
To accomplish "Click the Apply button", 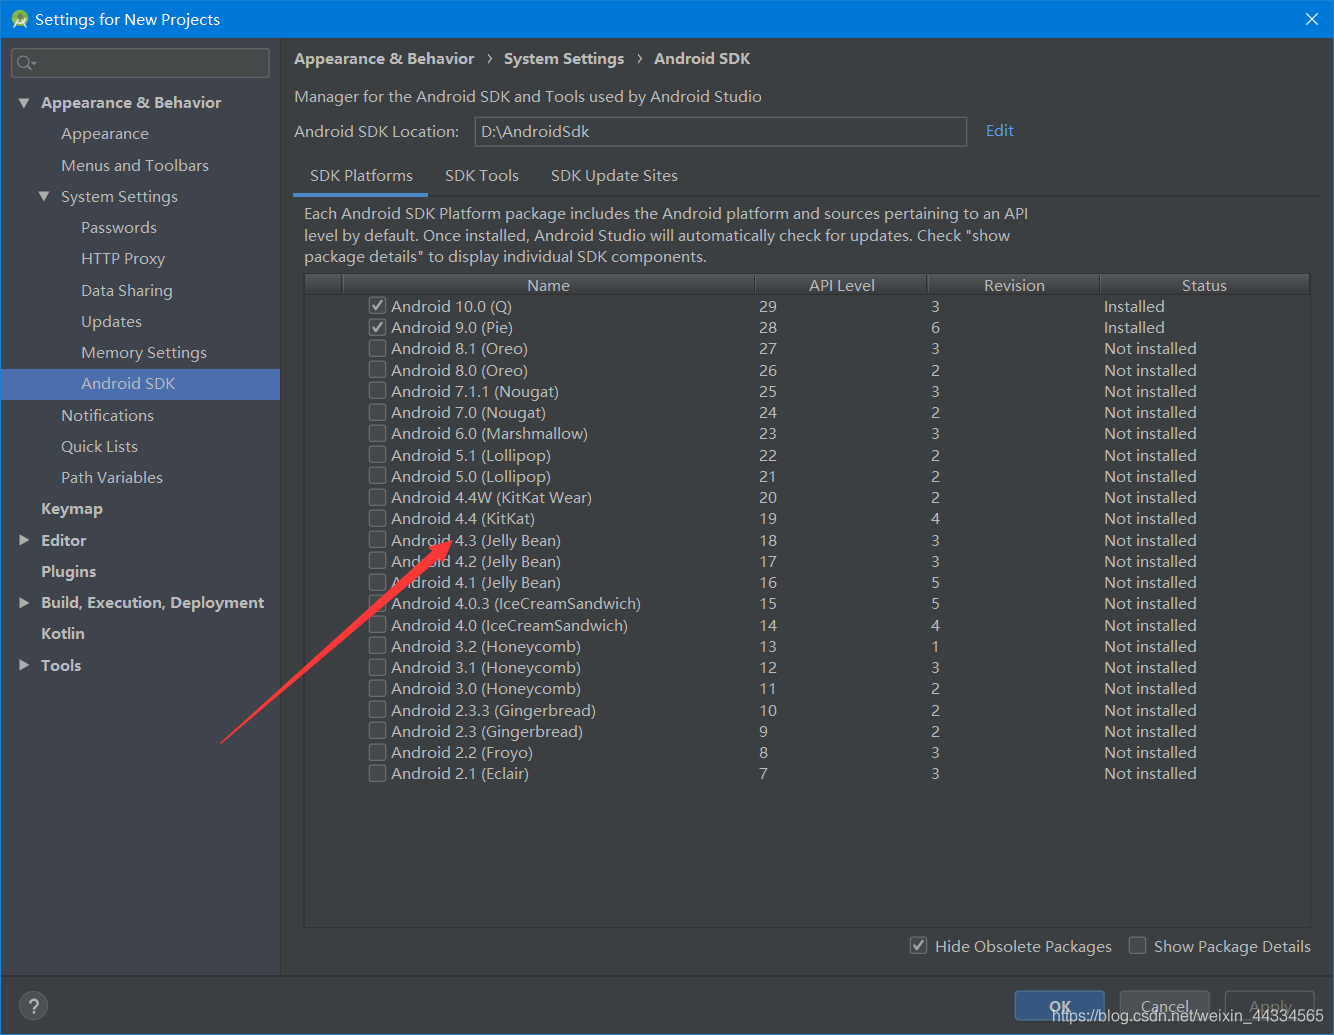I will [1270, 1006].
